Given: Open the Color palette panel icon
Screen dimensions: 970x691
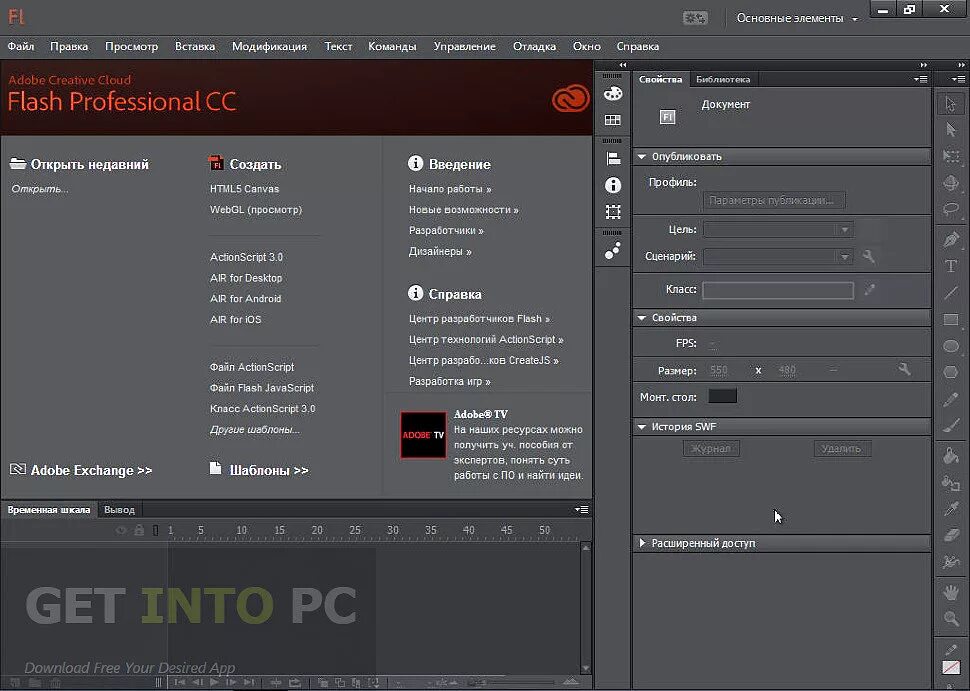Looking at the screenshot, I should (612, 93).
